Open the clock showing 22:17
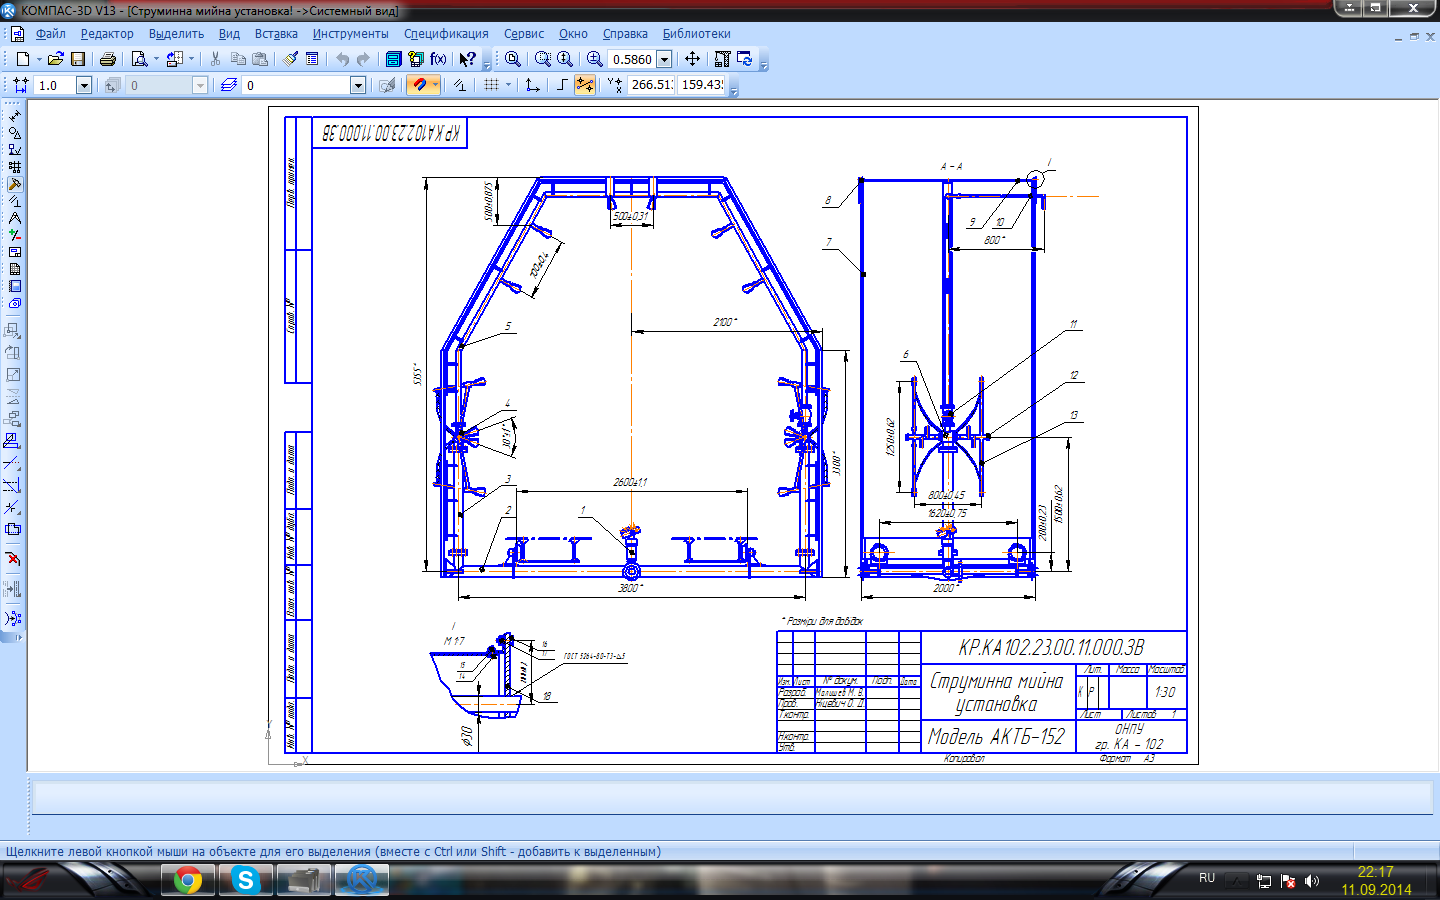 pyautogui.click(x=1376, y=872)
